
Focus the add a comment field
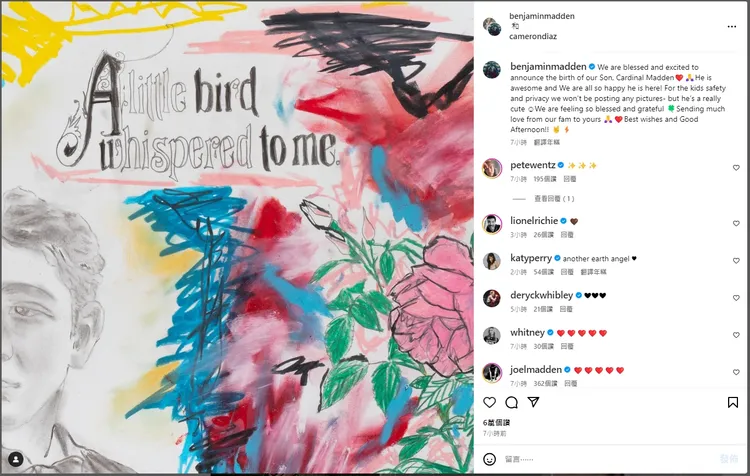pos(607,459)
